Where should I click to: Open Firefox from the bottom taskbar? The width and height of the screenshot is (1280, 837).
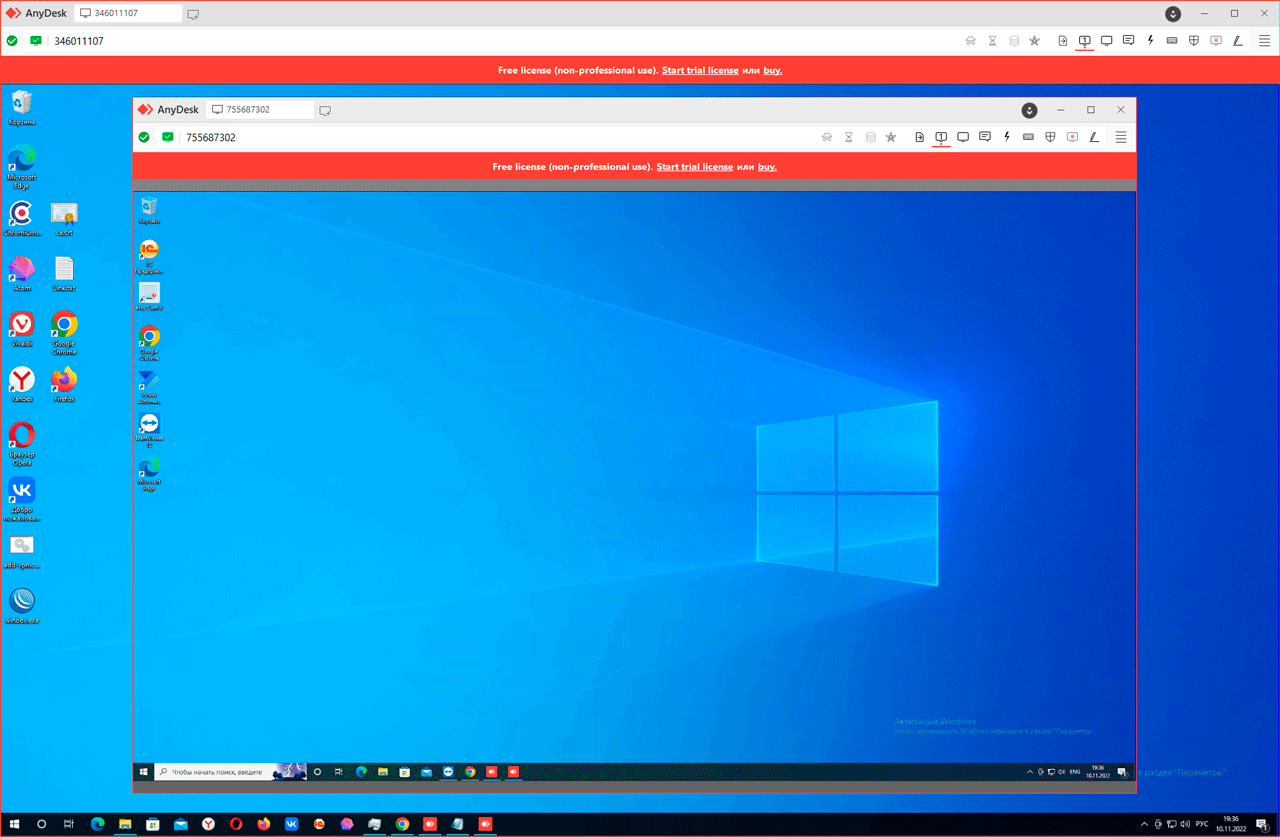pyautogui.click(x=264, y=824)
